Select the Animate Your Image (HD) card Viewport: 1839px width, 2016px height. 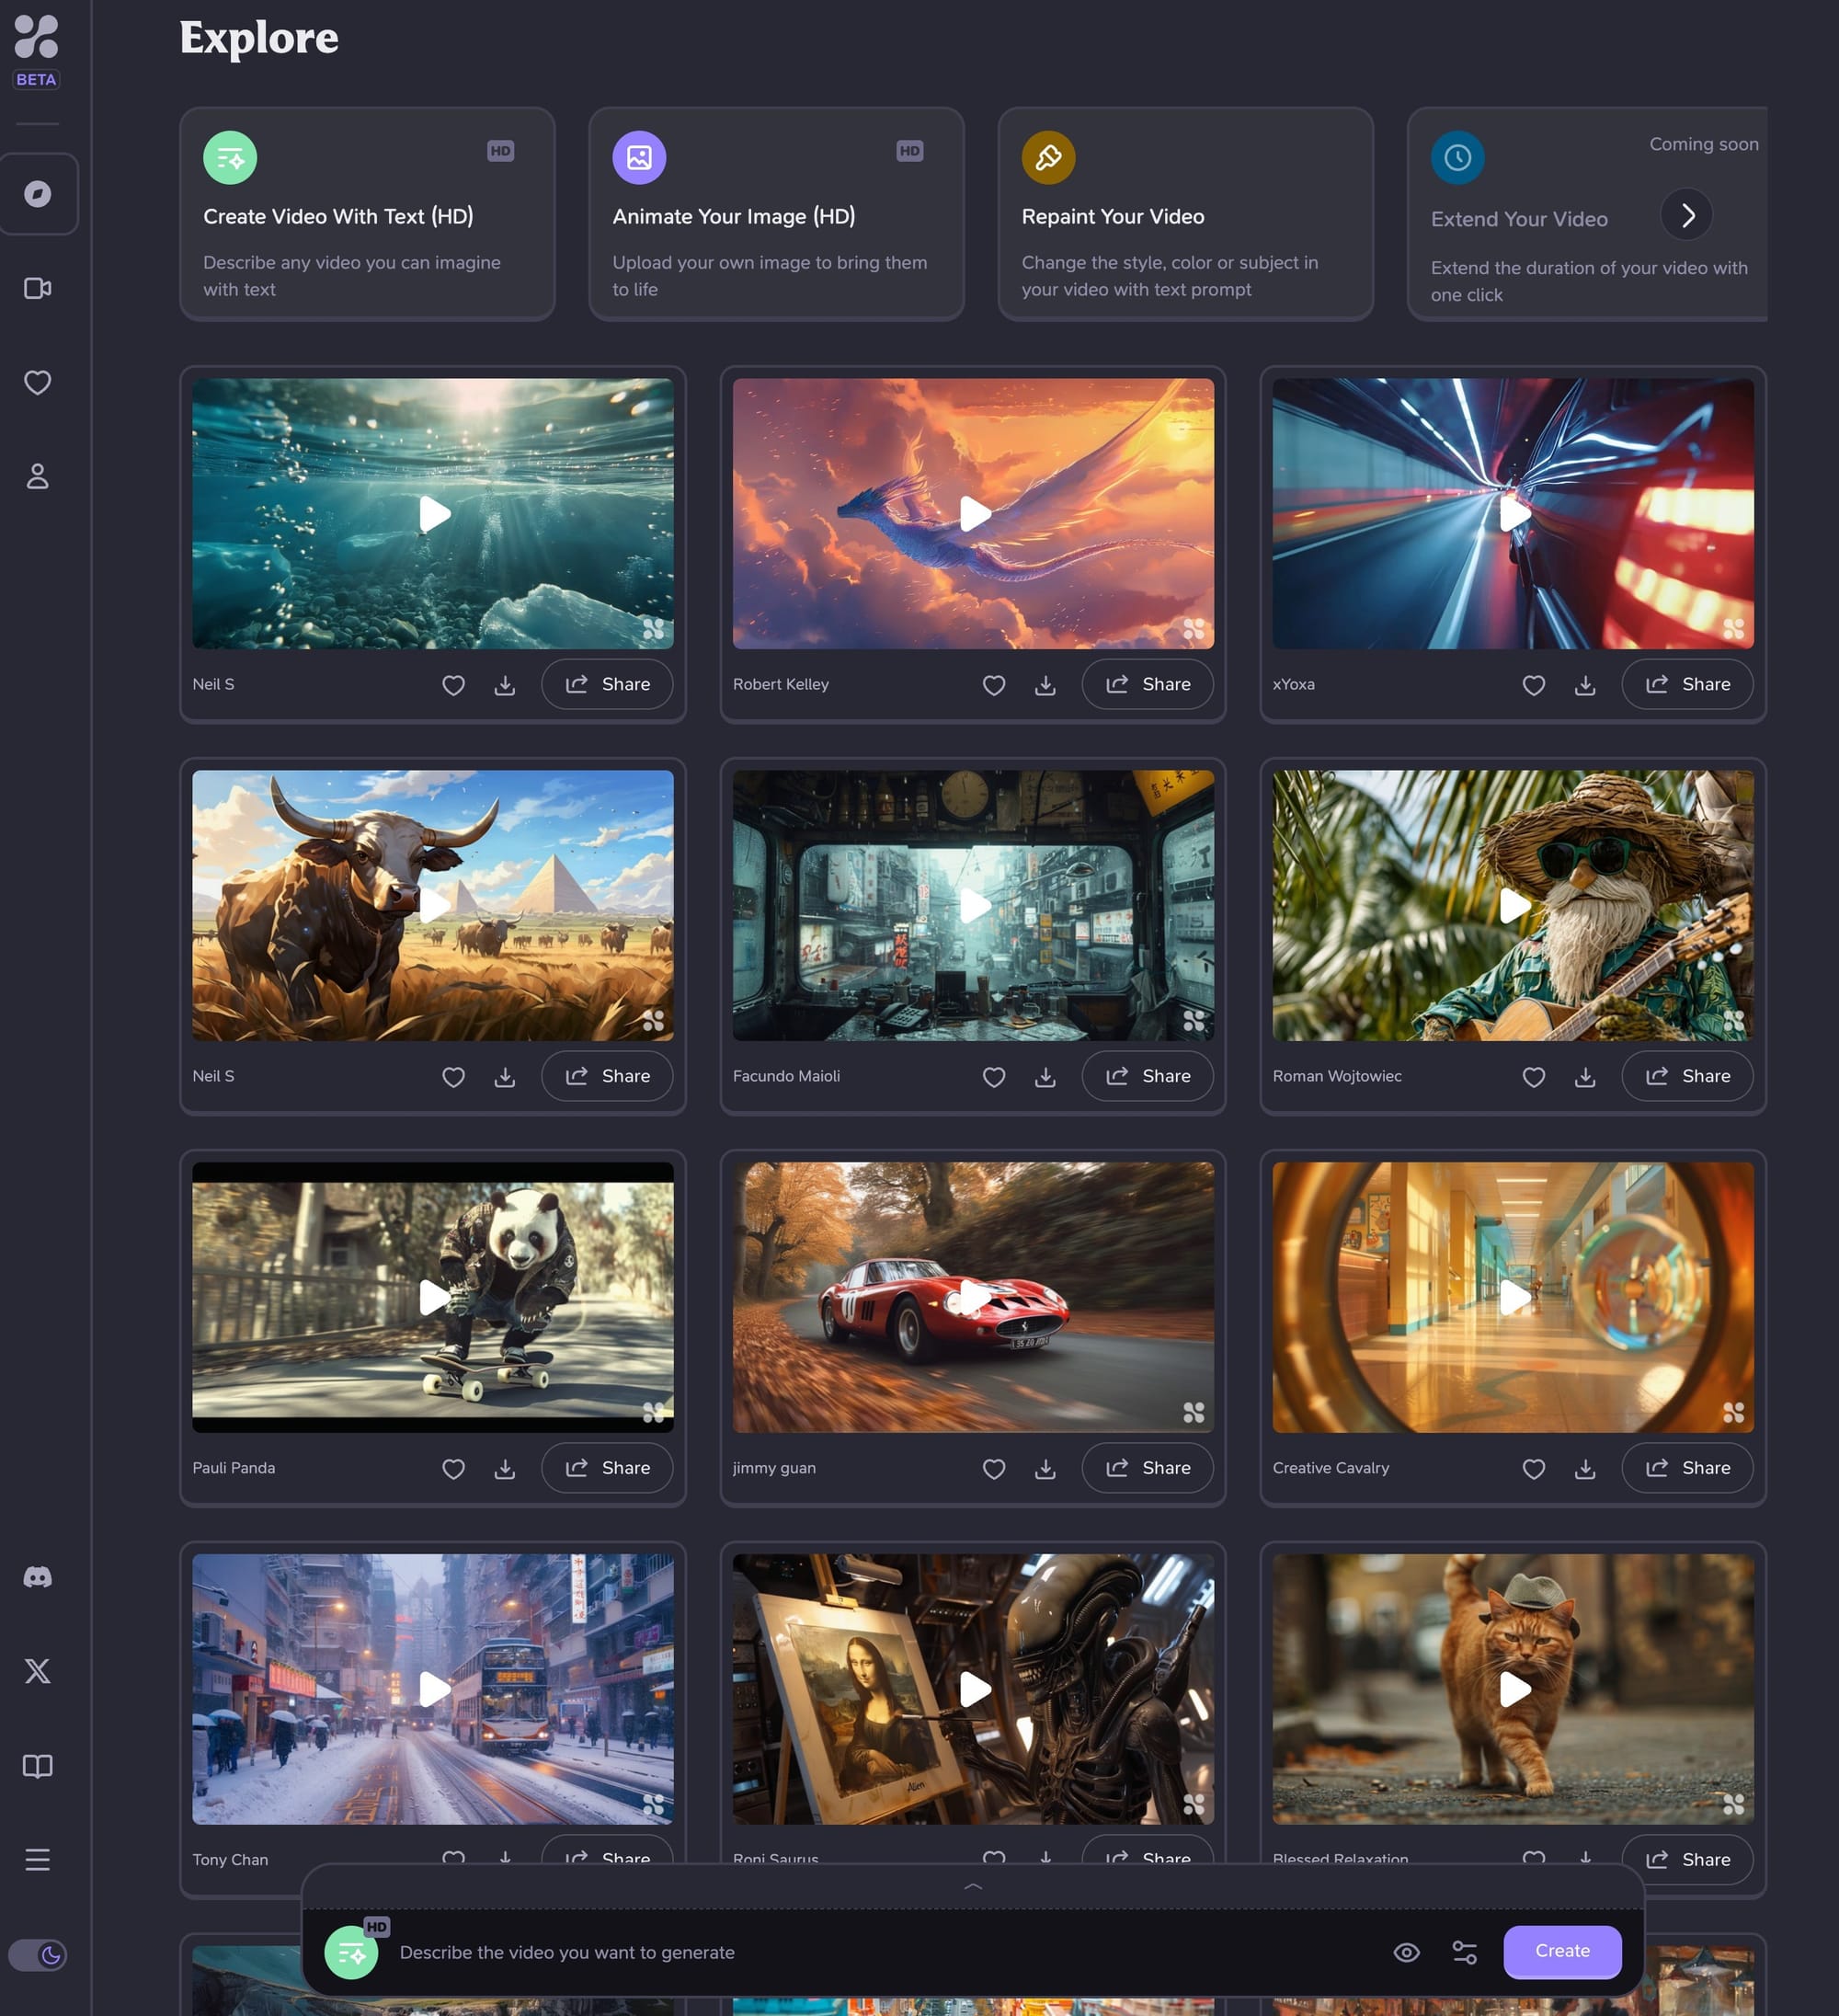[x=776, y=214]
